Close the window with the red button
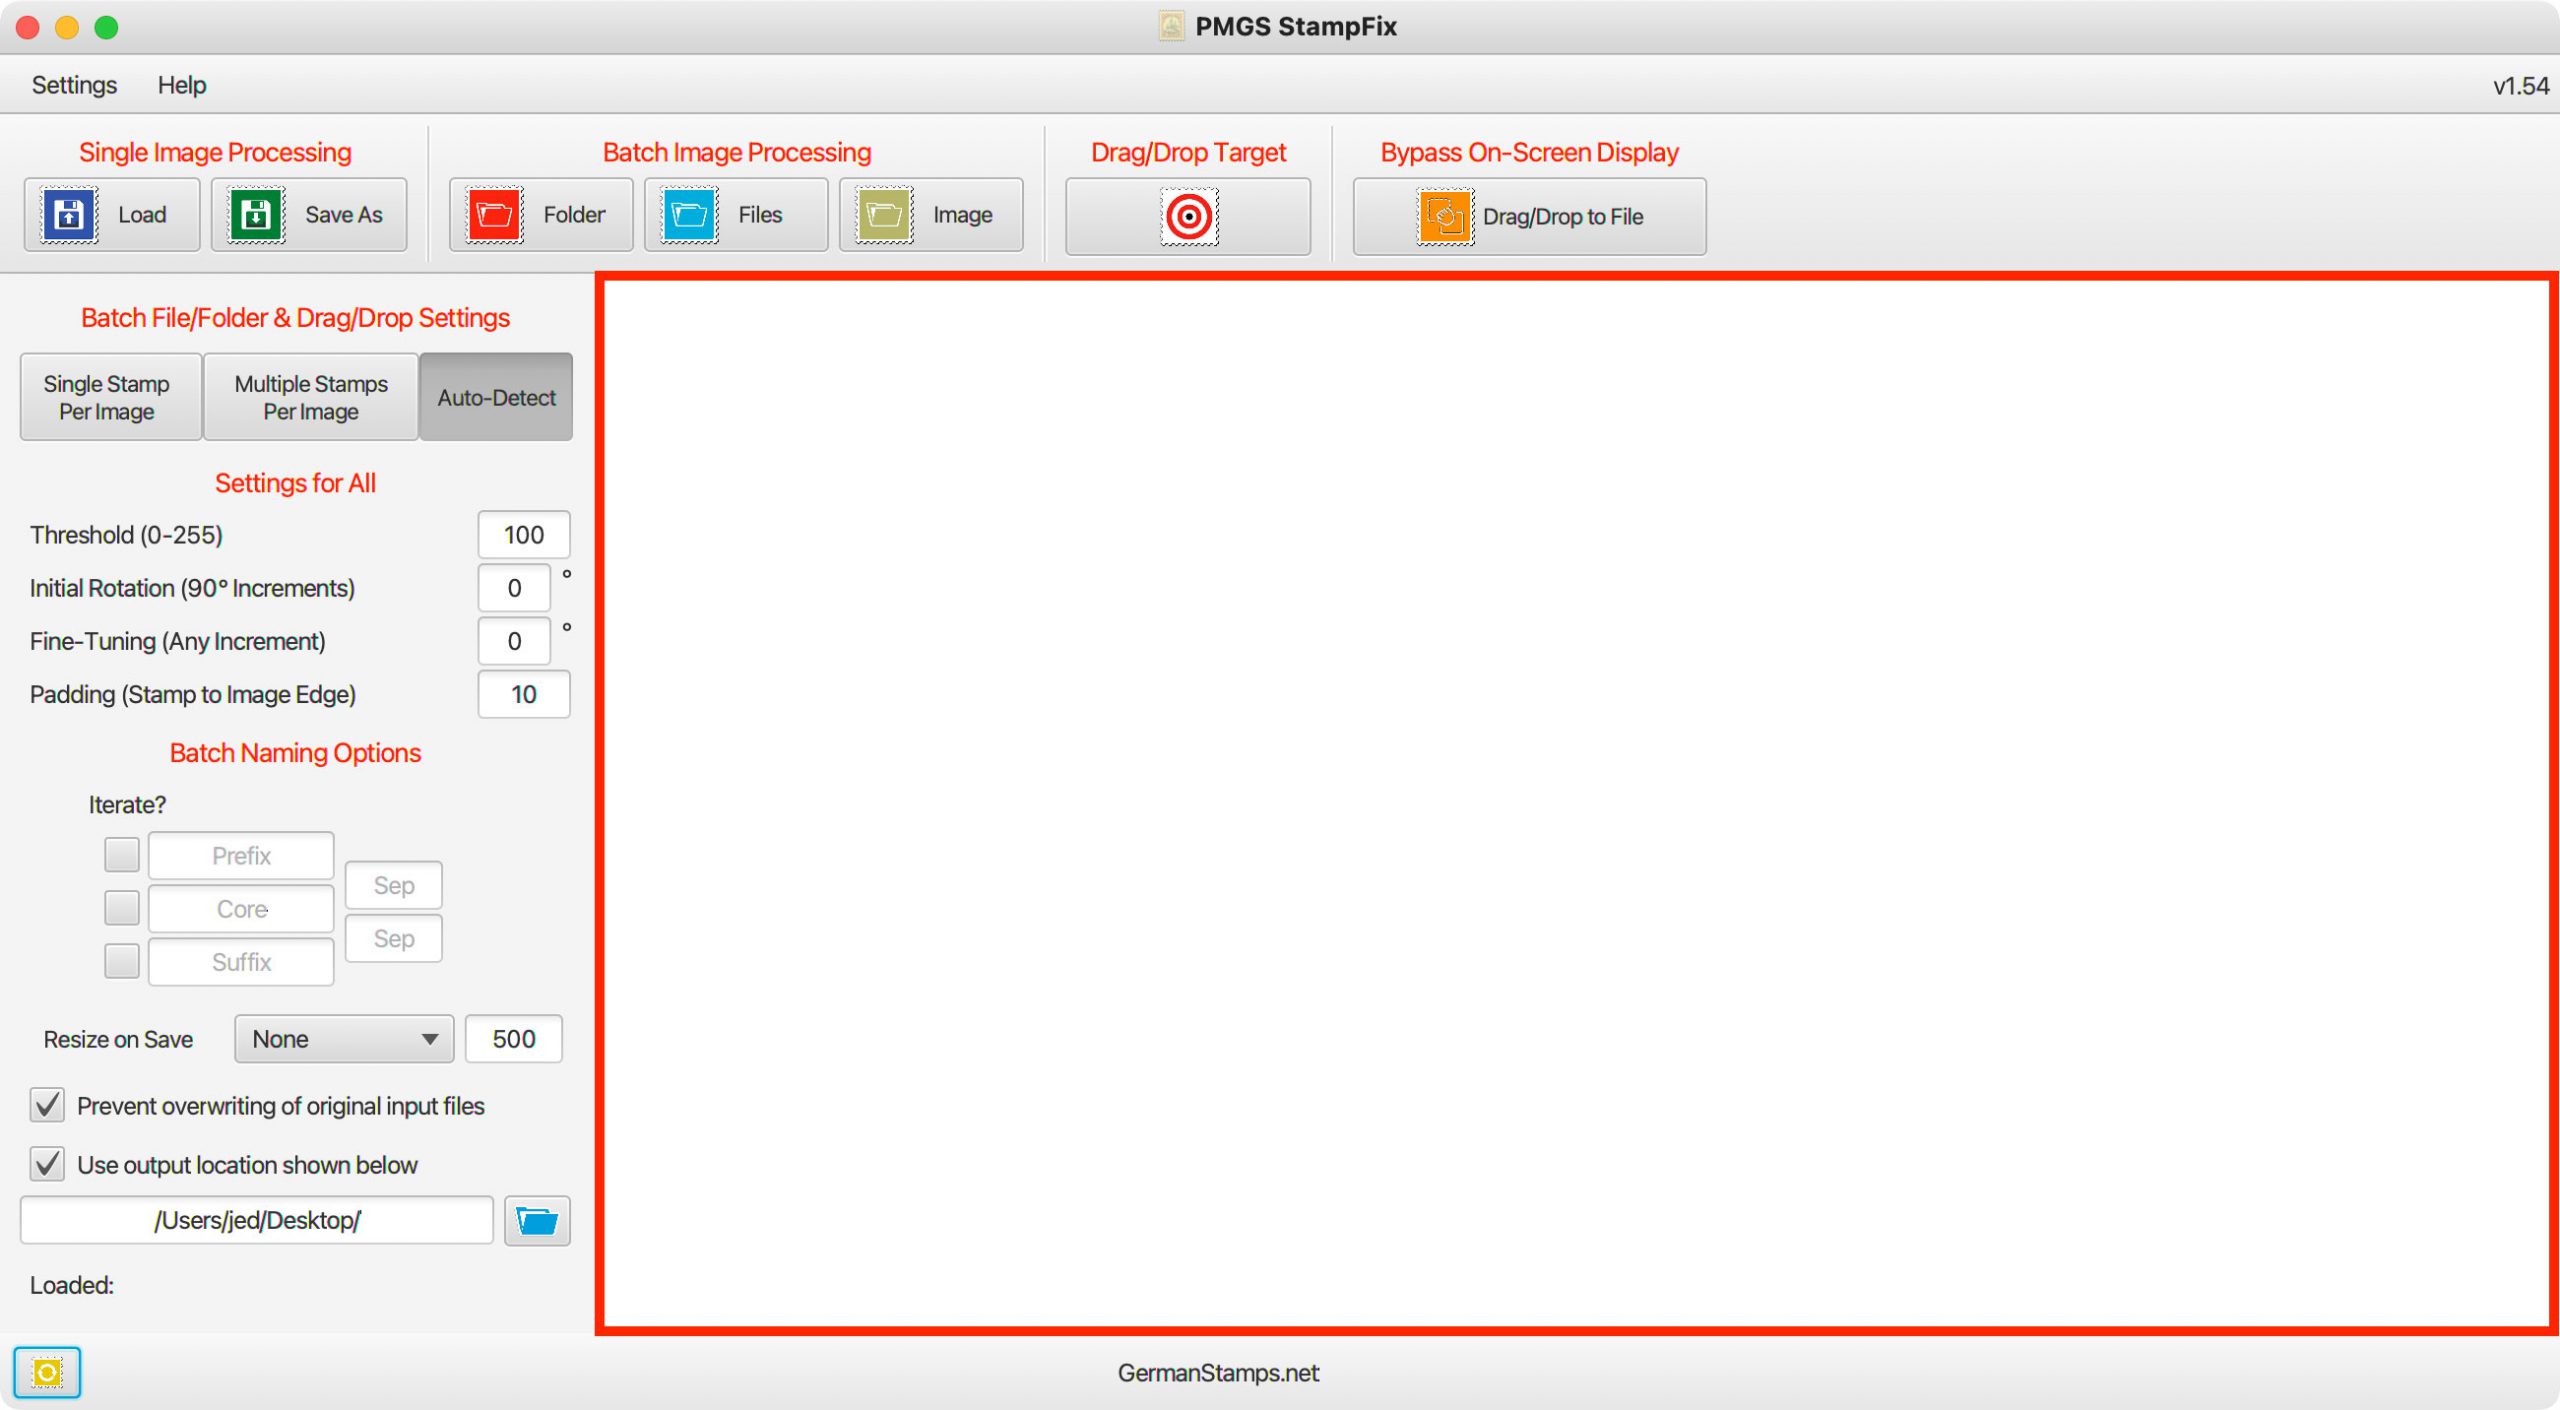Screen dimensions: 2560x1410 click(28, 27)
